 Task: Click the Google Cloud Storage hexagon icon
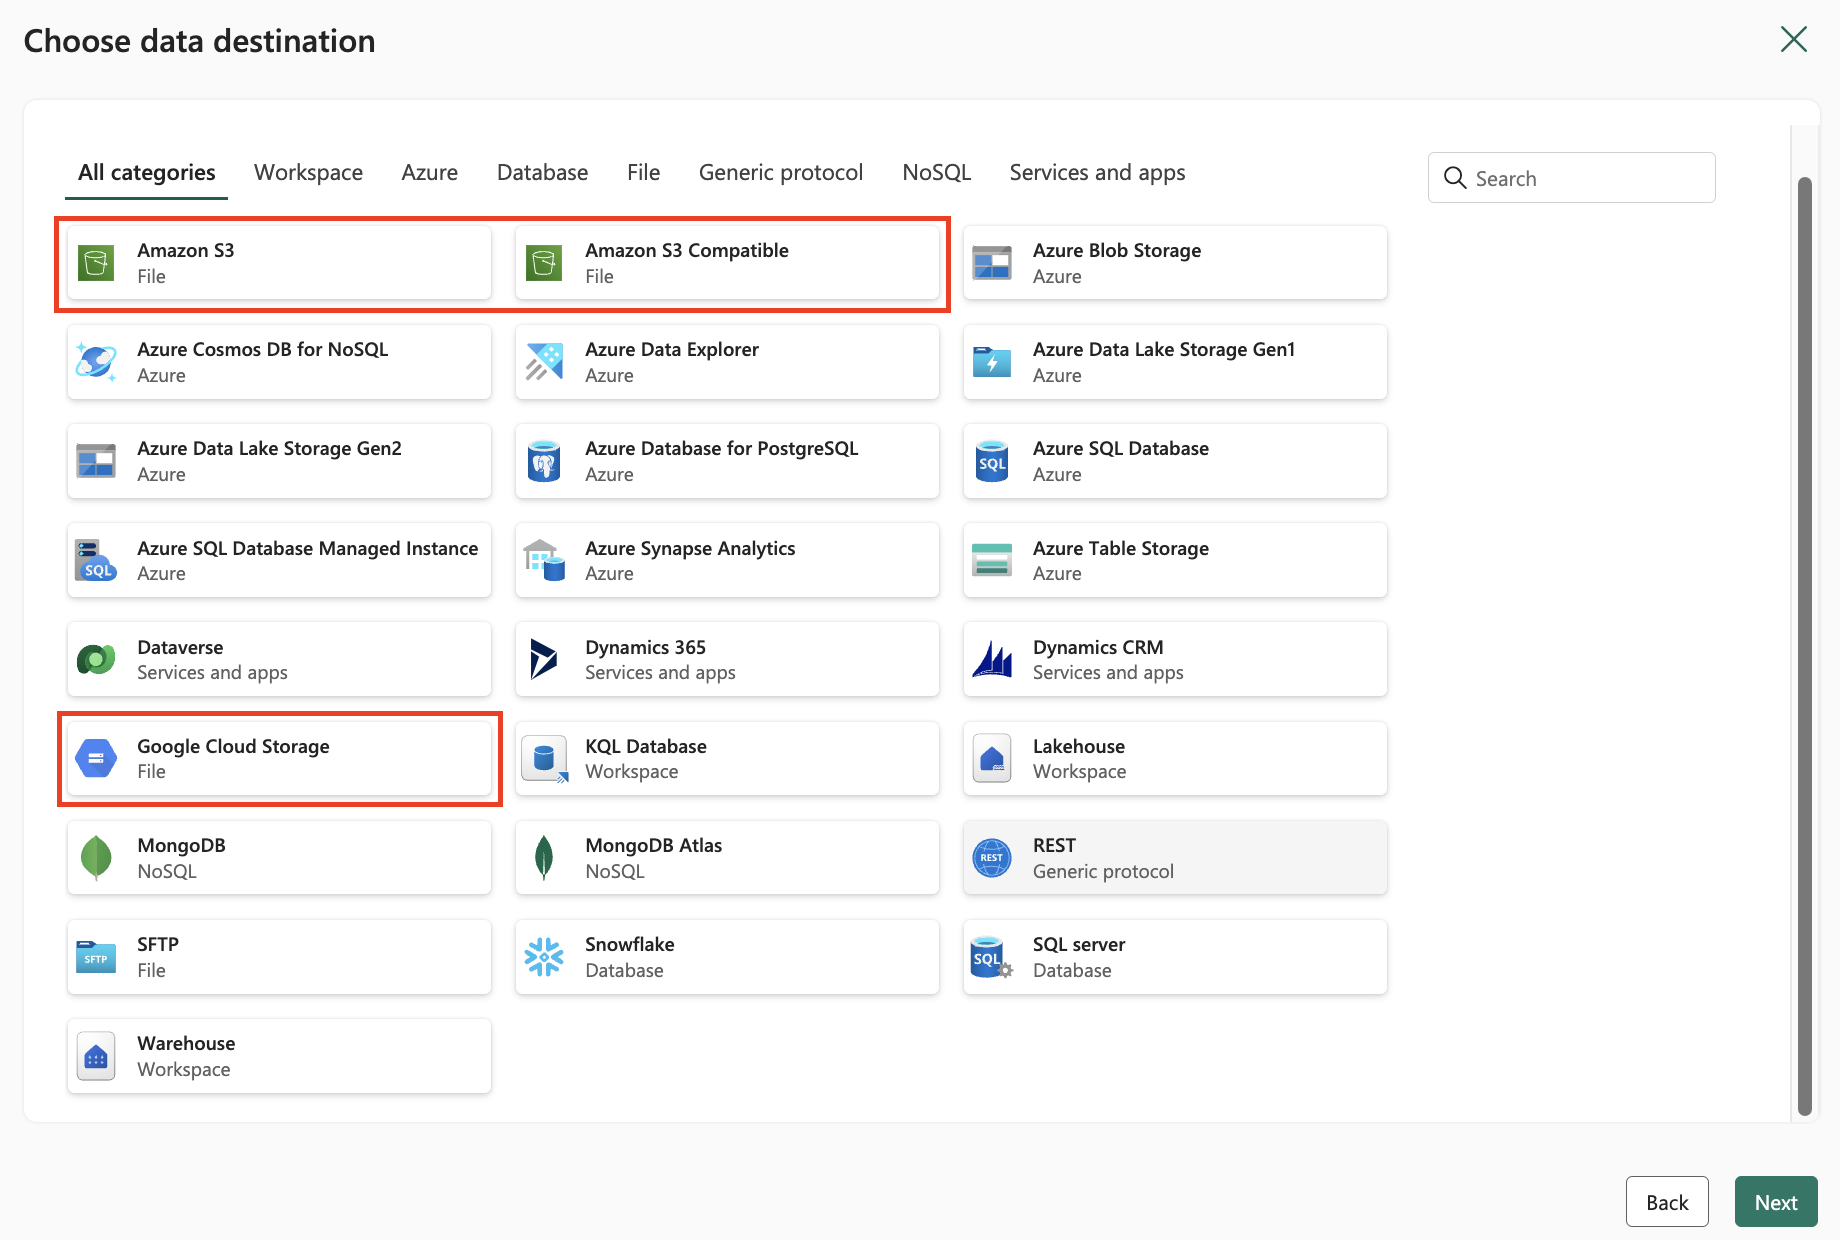point(96,758)
